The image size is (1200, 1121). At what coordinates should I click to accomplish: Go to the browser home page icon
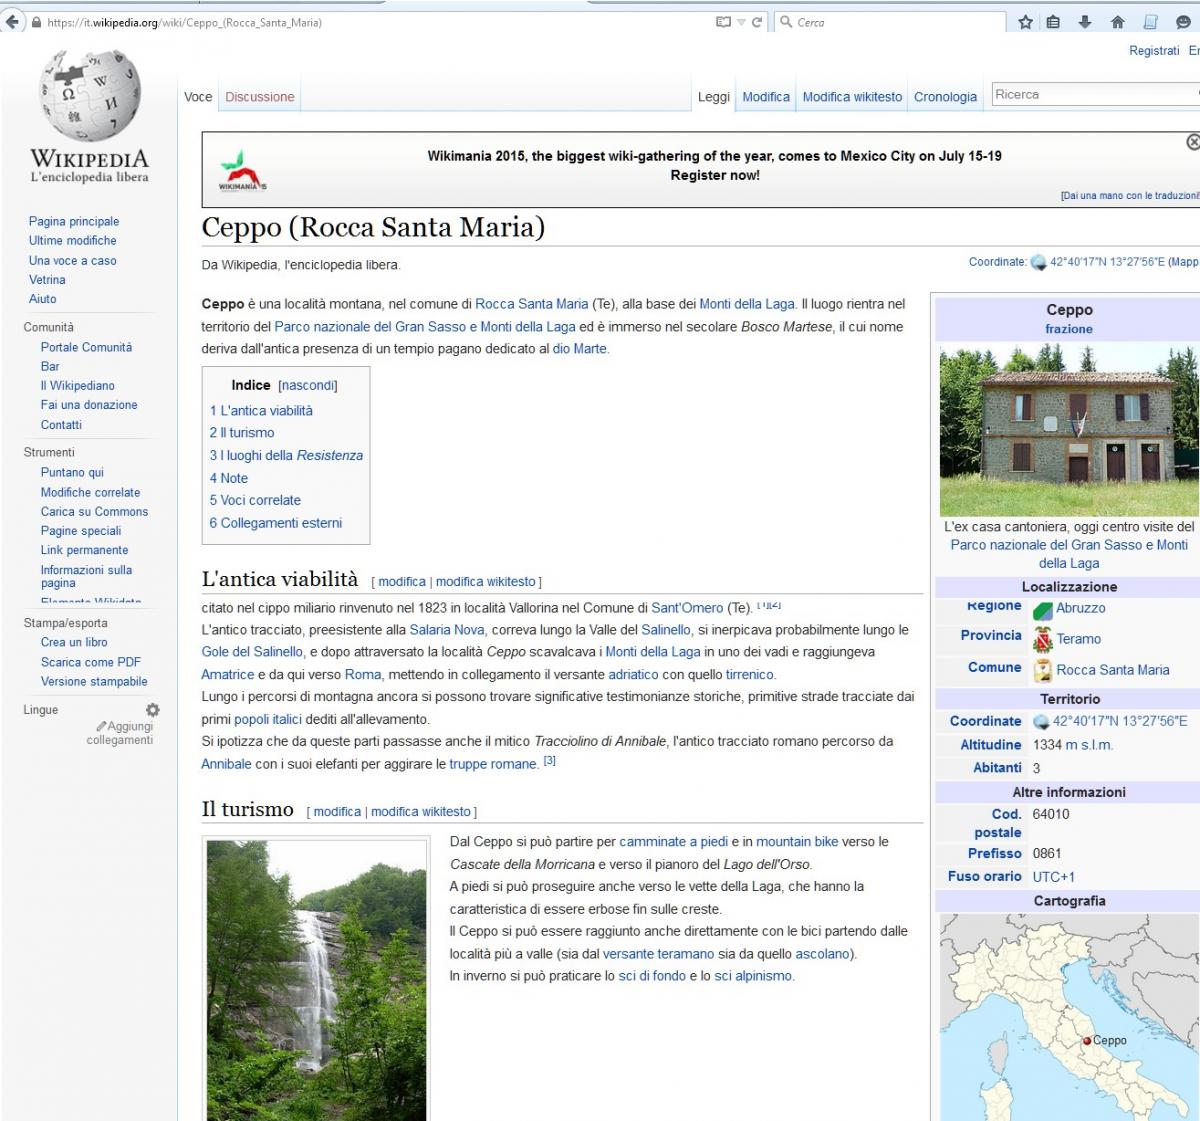point(1118,22)
